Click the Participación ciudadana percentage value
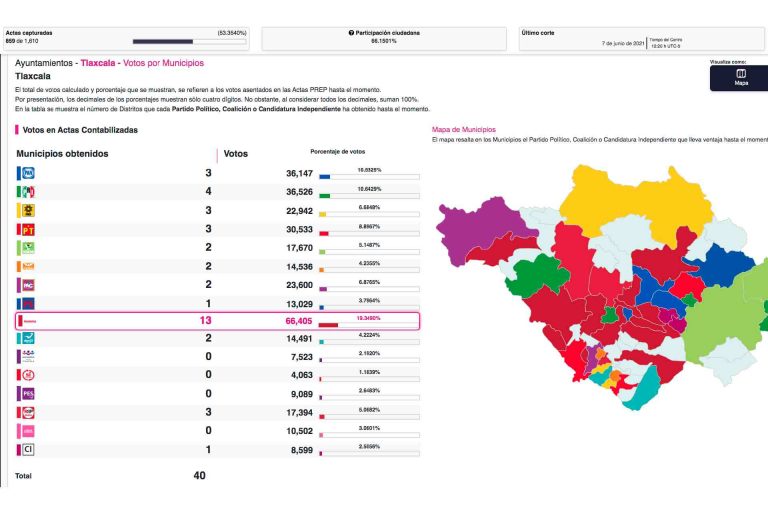 [384, 41]
